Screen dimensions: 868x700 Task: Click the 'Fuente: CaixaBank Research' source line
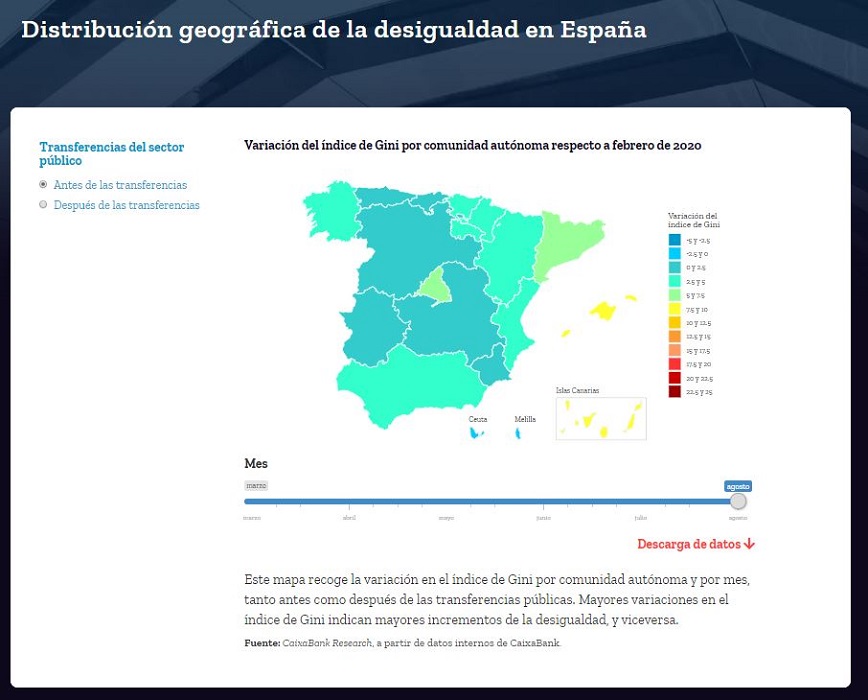[x=402, y=643]
